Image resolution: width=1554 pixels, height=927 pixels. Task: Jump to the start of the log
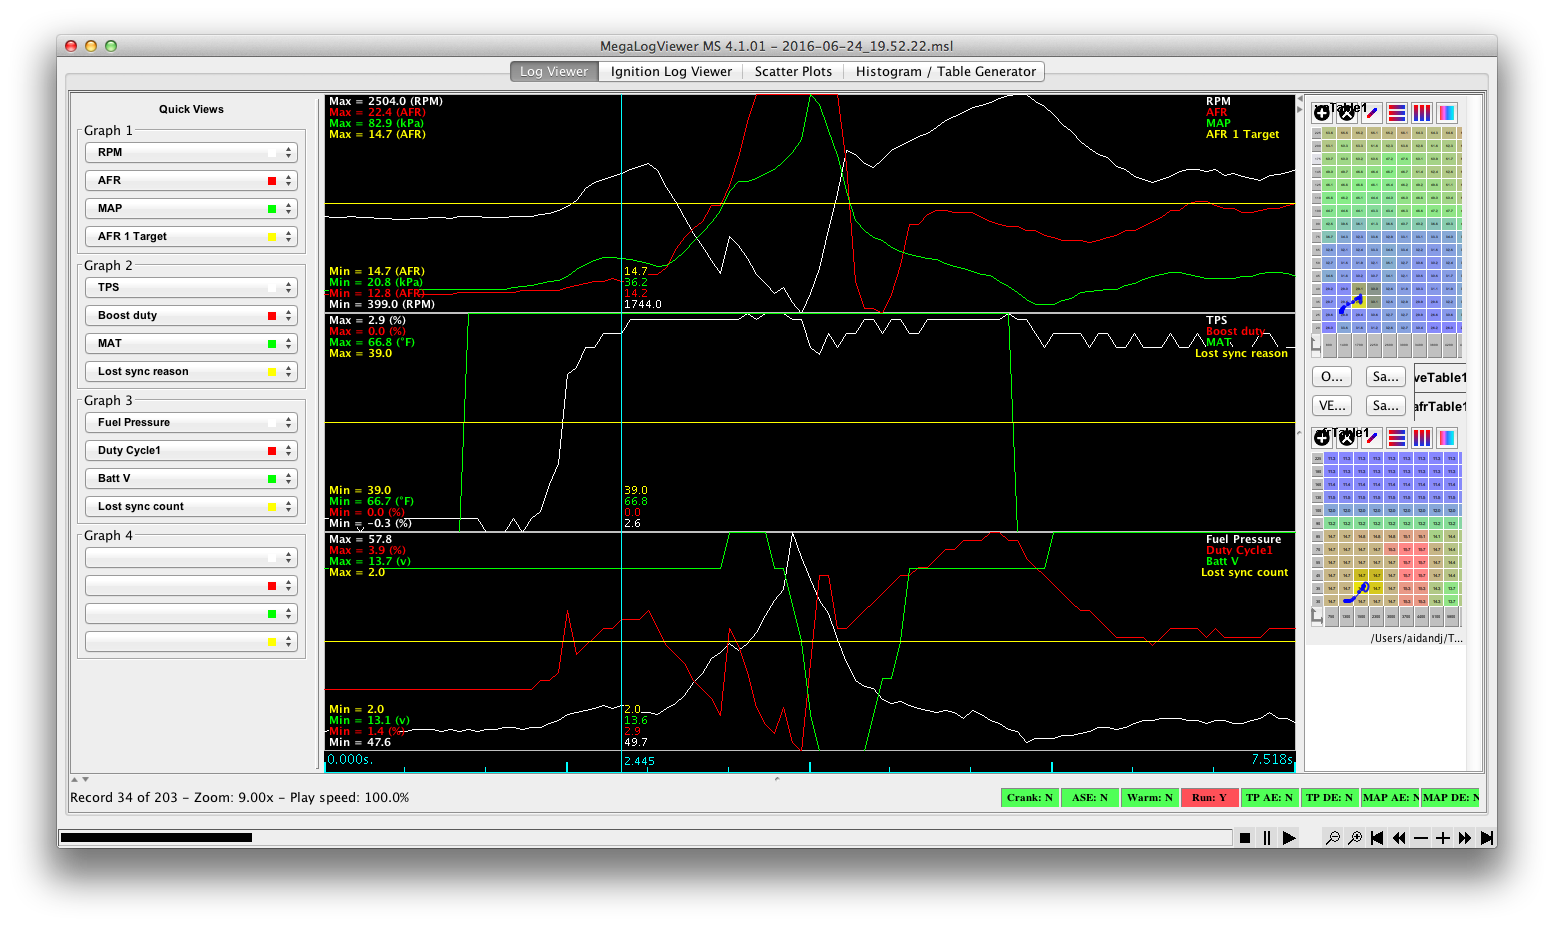pos(1377,838)
